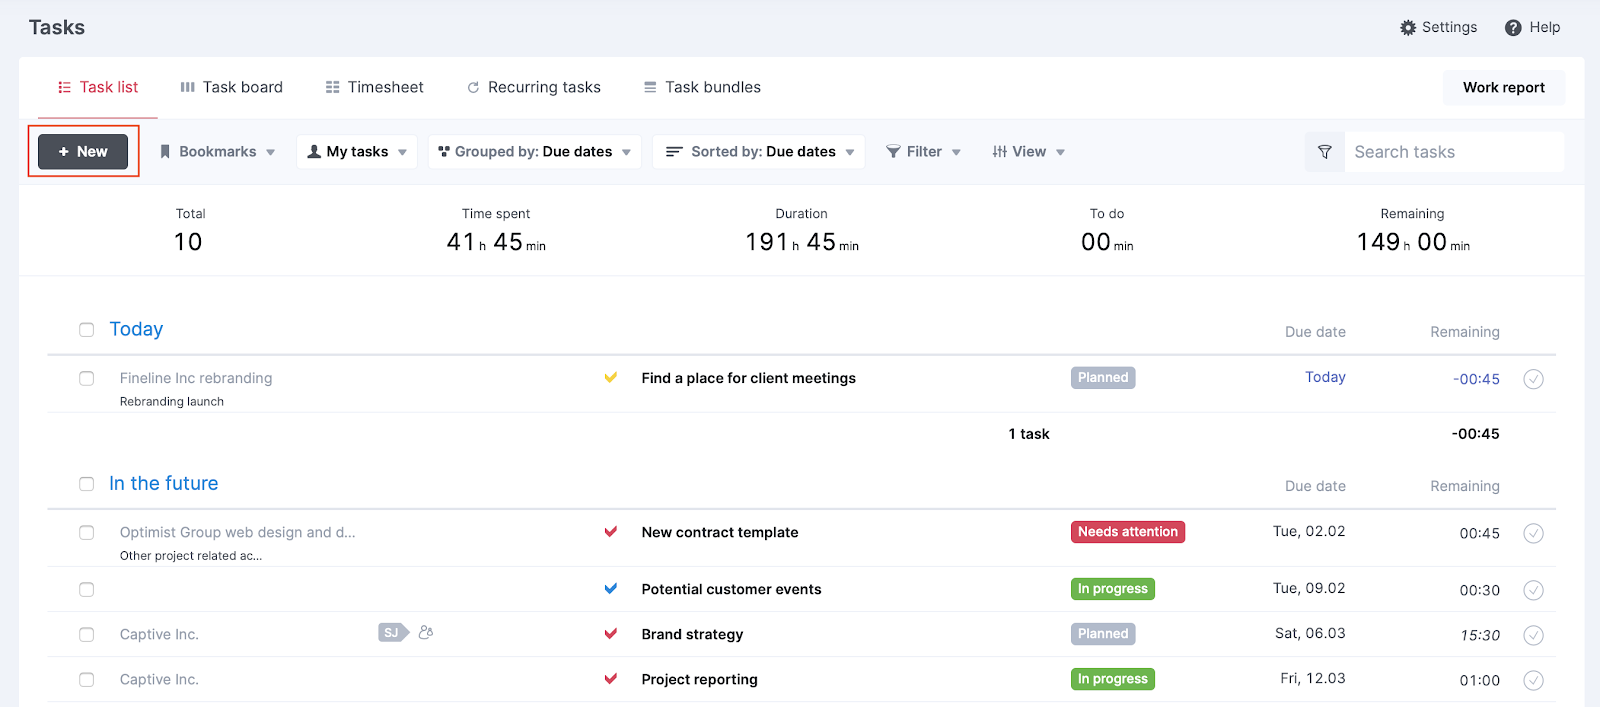Mark Brand strategy task complete
The height and width of the screenshot is (707, 1600).
coord(1533,635)
